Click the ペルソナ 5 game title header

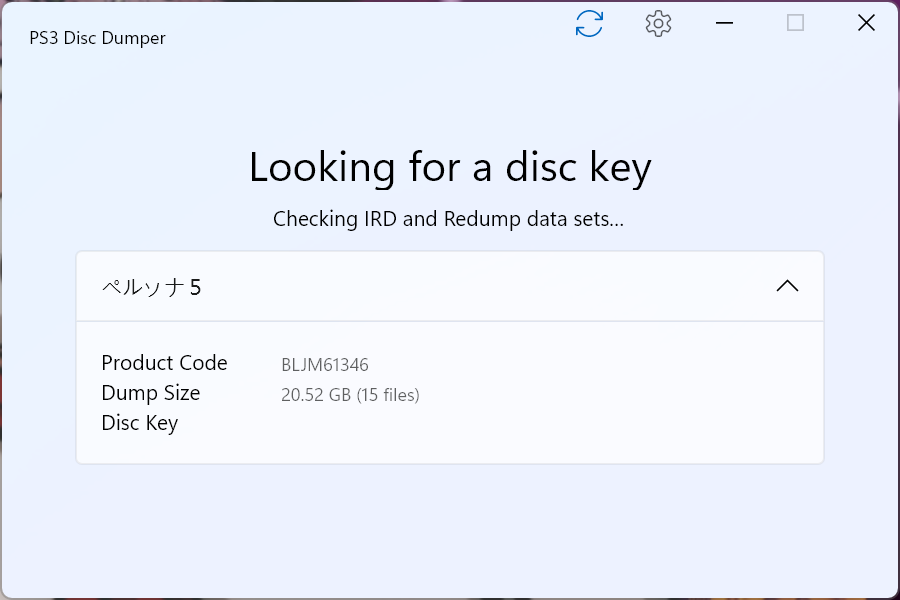pyautogui.click(x=152, y=287)
